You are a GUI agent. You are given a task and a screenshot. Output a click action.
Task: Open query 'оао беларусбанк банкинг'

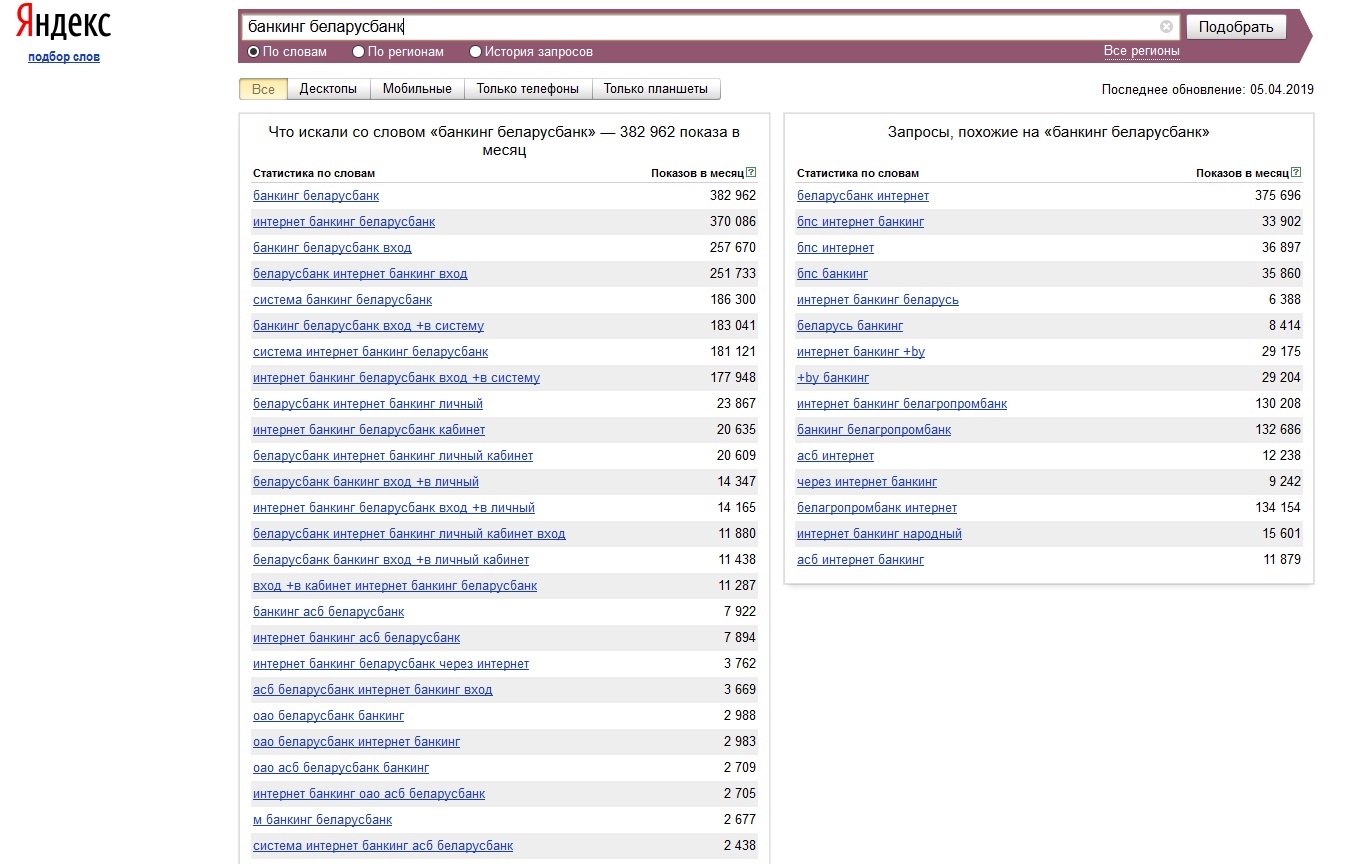328,716
